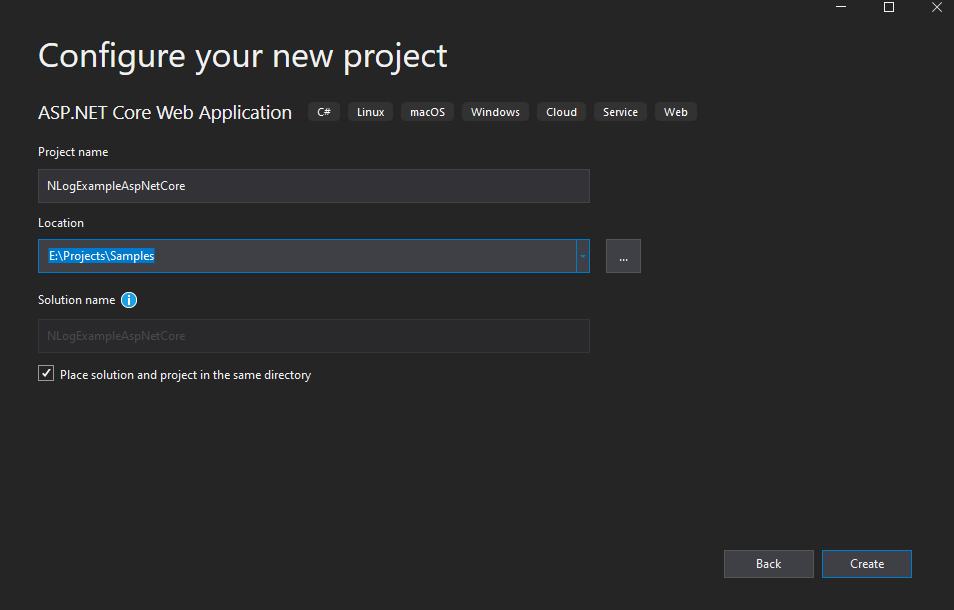Maximize the configure project window

[889, 7]
